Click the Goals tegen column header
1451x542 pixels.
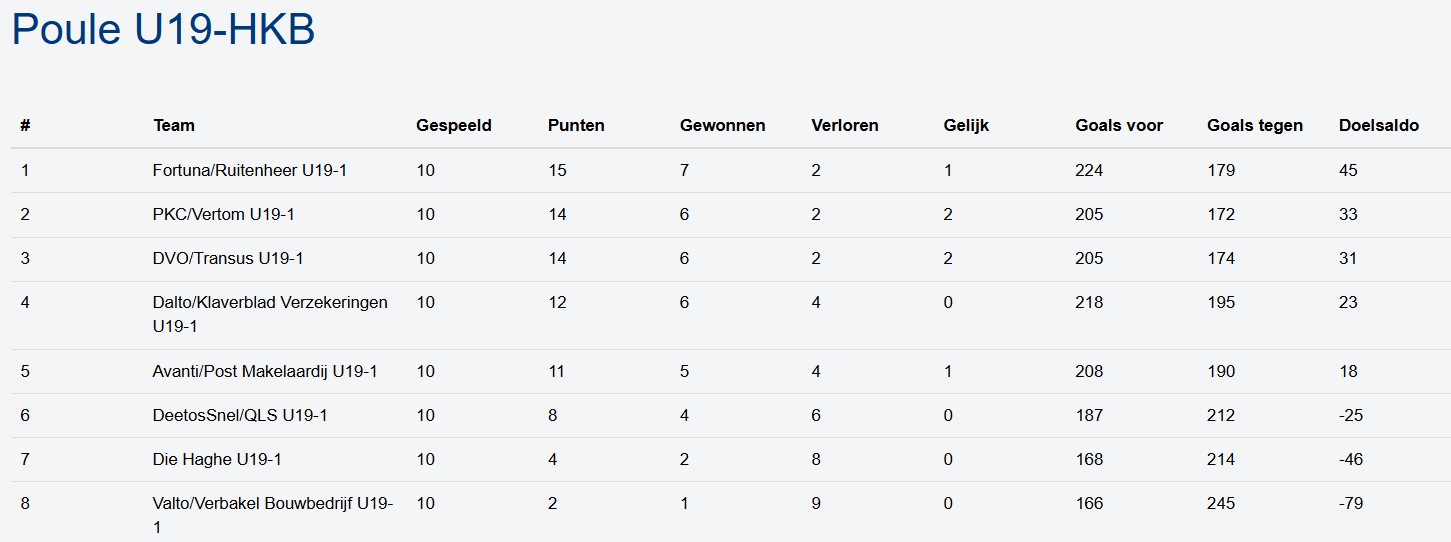coord(1255,126)
